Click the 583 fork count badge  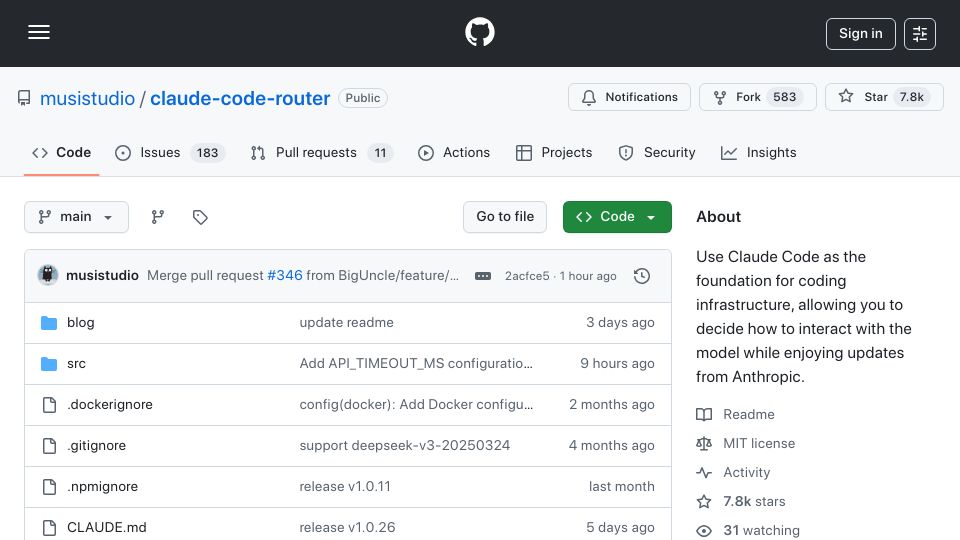[784, 97]
